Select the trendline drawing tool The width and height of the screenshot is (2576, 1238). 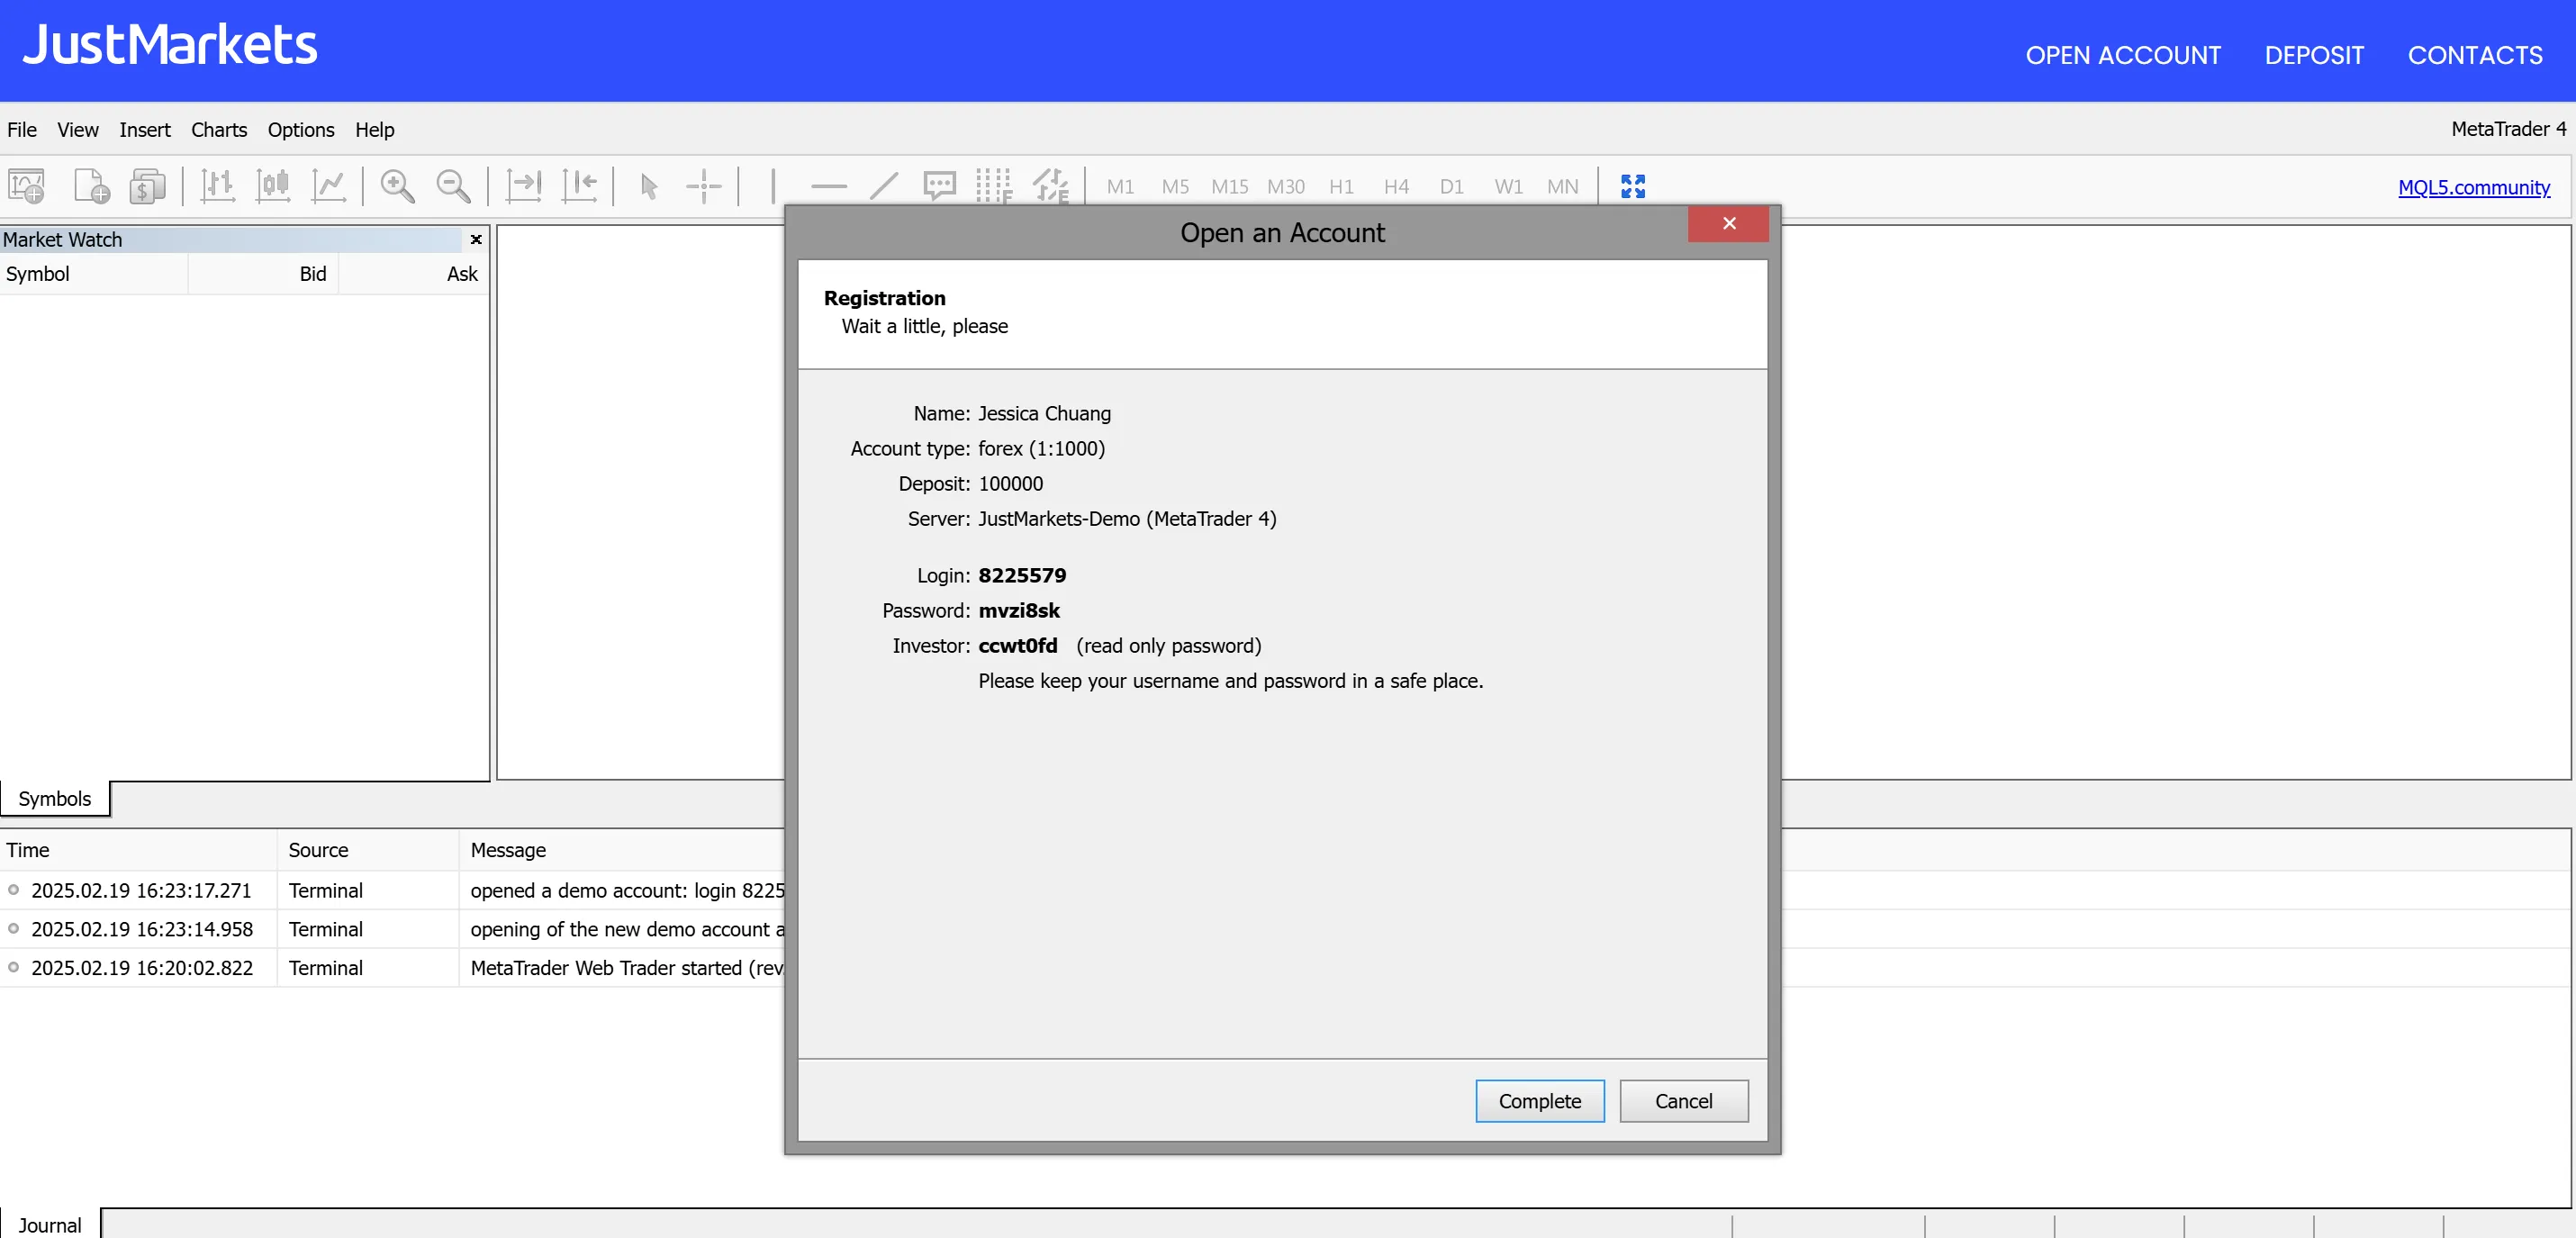pyautogui.click(x=884, y=186)
